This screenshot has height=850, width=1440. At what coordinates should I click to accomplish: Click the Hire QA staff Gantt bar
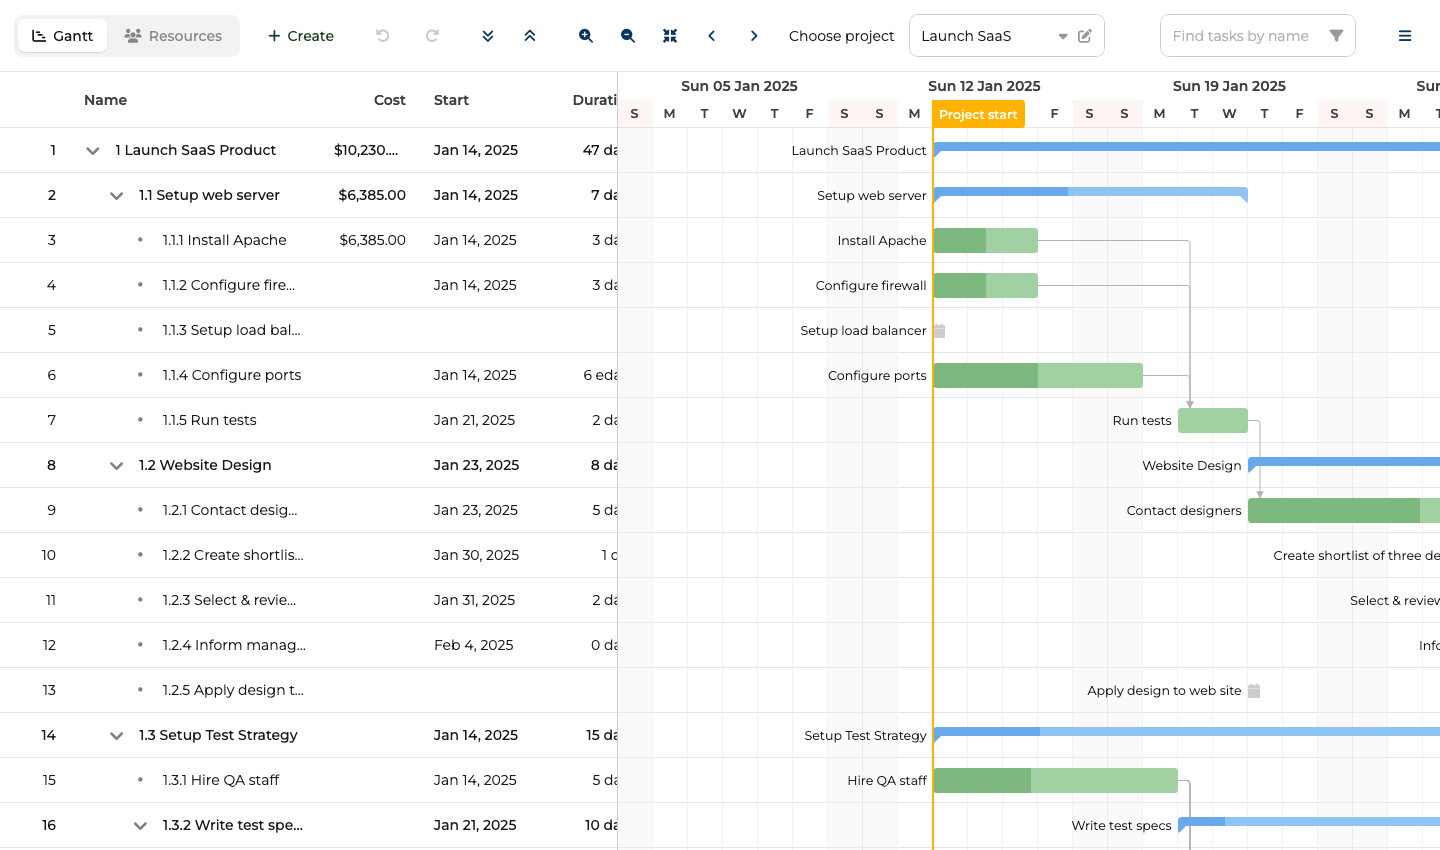pyautogui.click(x=1055, y=780)
